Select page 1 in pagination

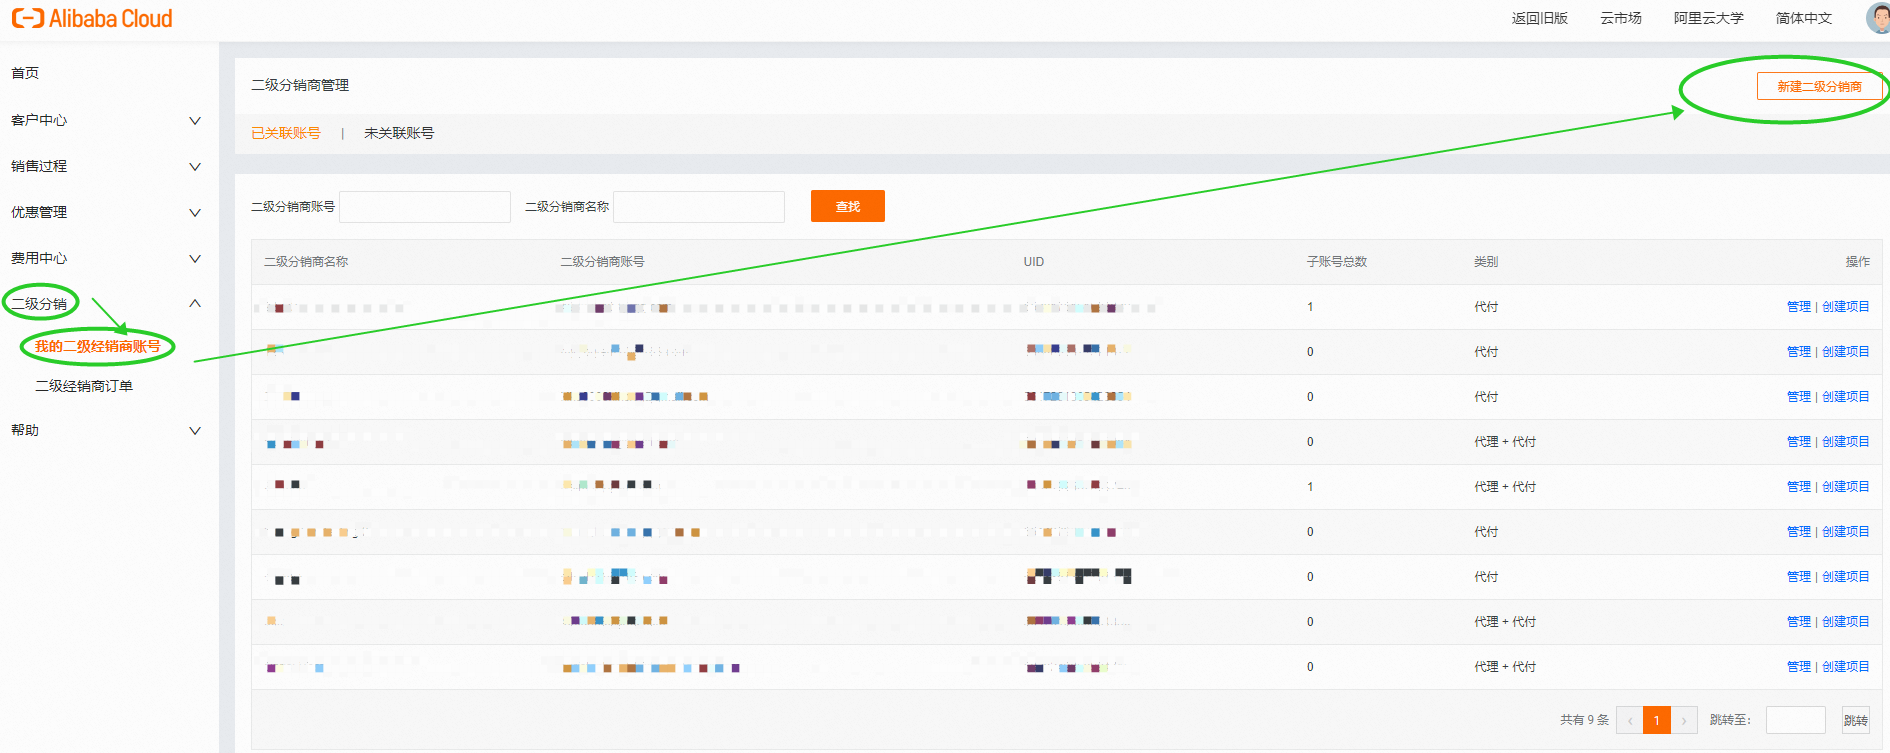pyautogui.click(x=1657, y=720)
